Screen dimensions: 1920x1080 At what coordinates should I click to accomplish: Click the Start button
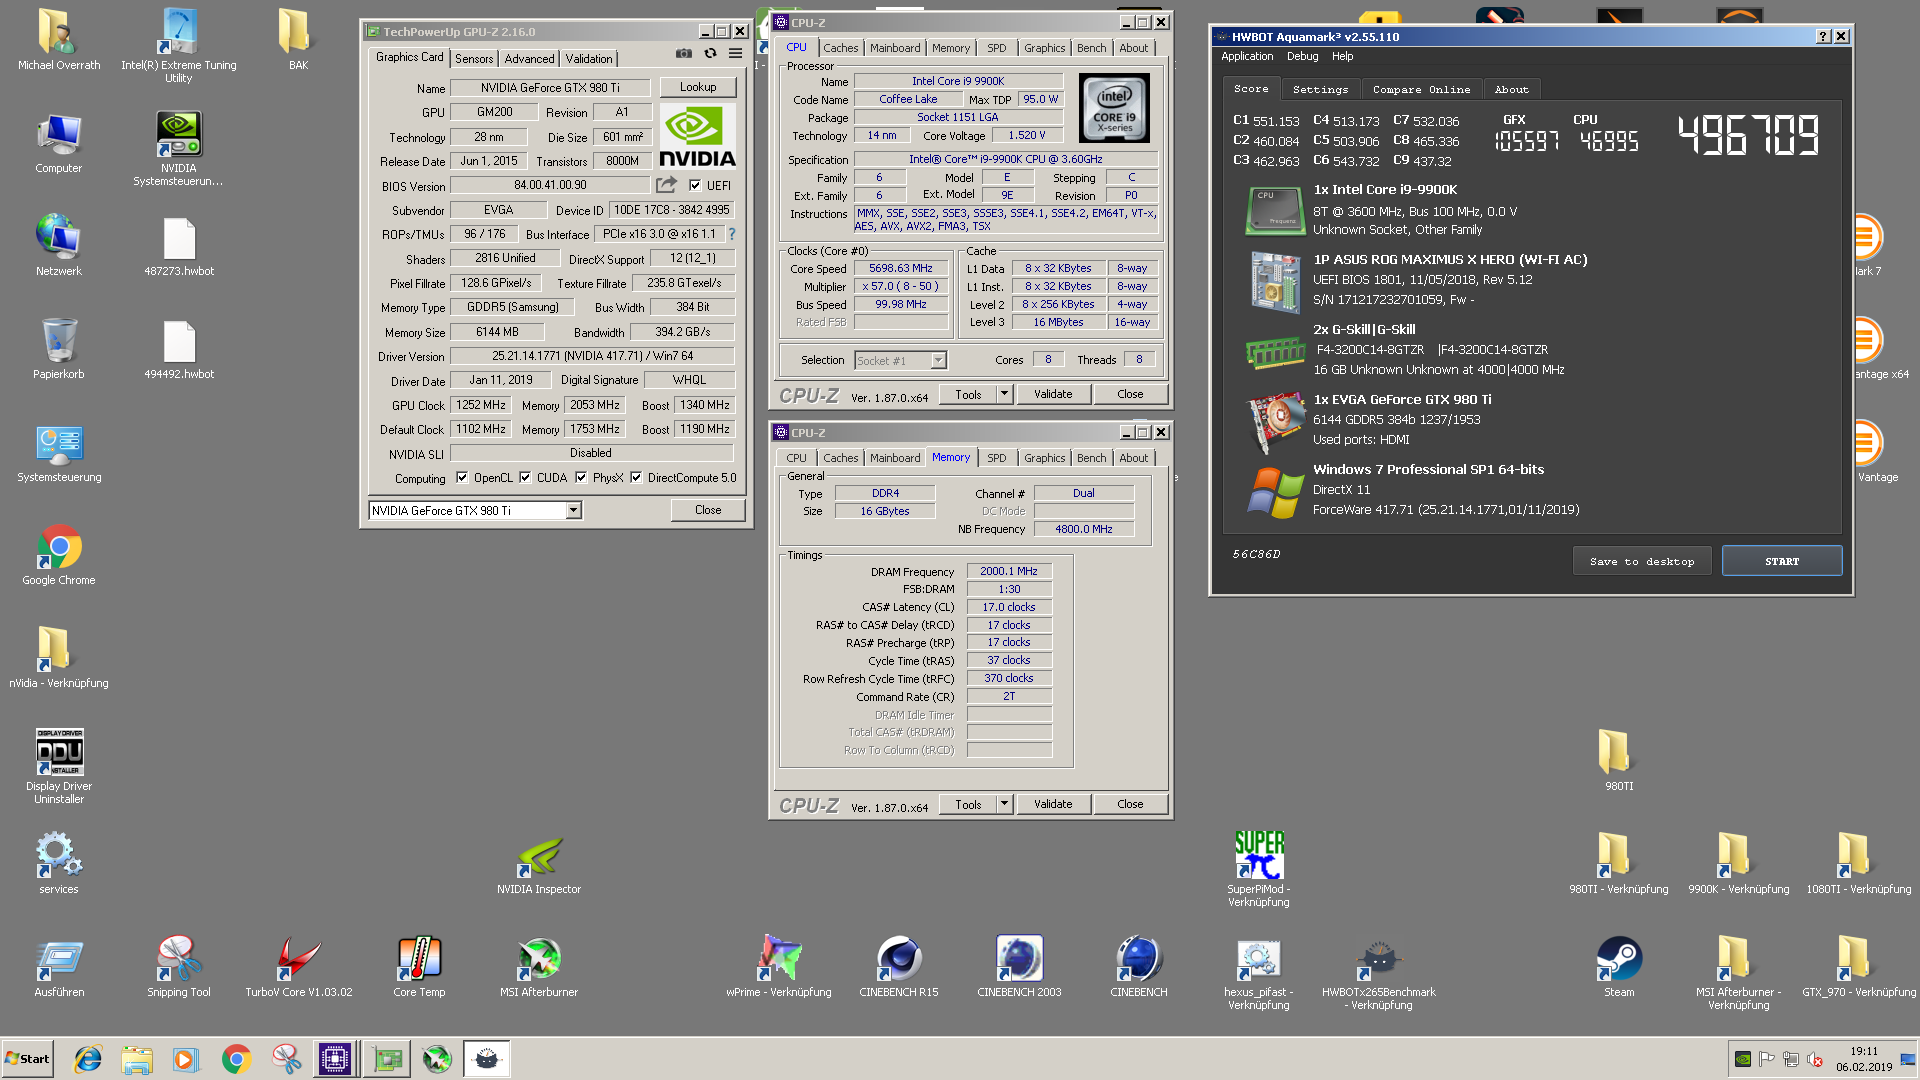click(28, 1059)
